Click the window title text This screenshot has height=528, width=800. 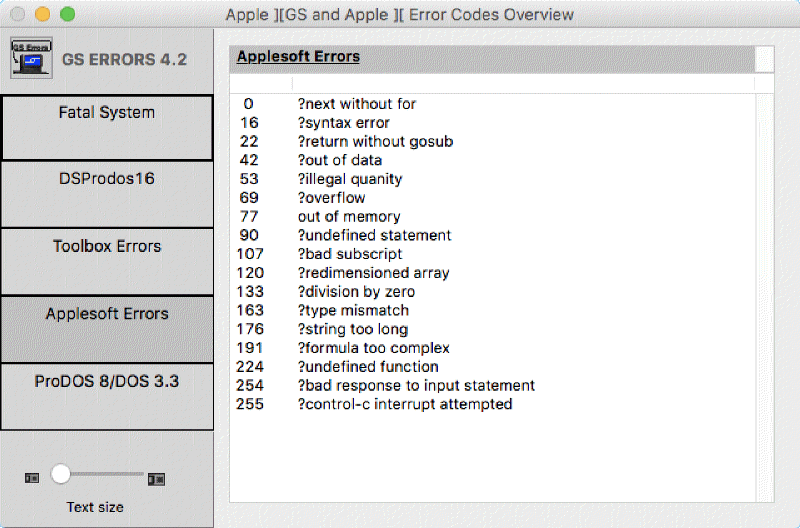pyautogui.click(x=399, y=14)
